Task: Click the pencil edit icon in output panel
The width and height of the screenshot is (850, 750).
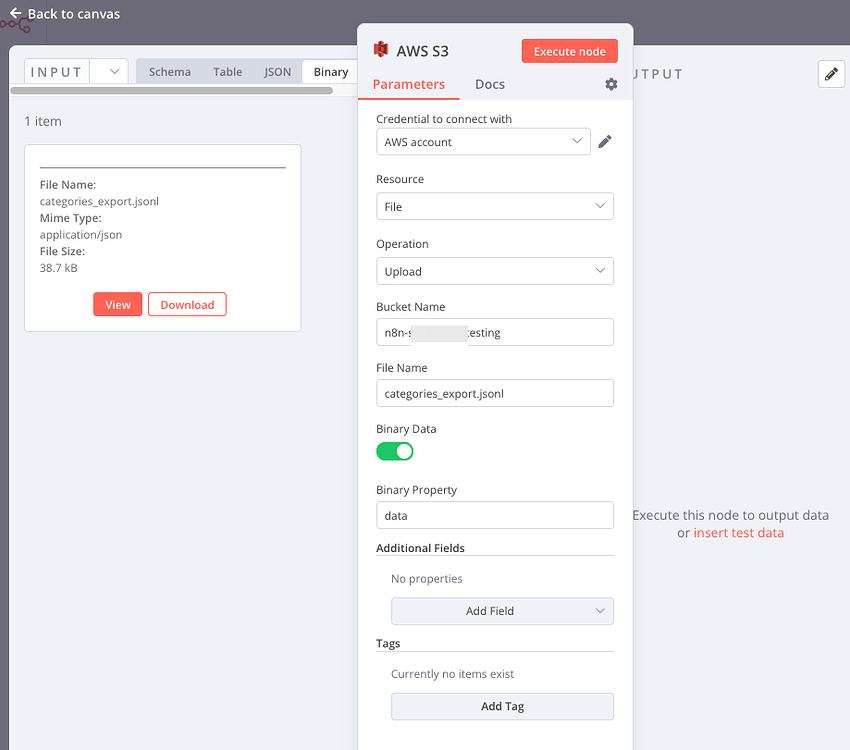Action: 831,74
